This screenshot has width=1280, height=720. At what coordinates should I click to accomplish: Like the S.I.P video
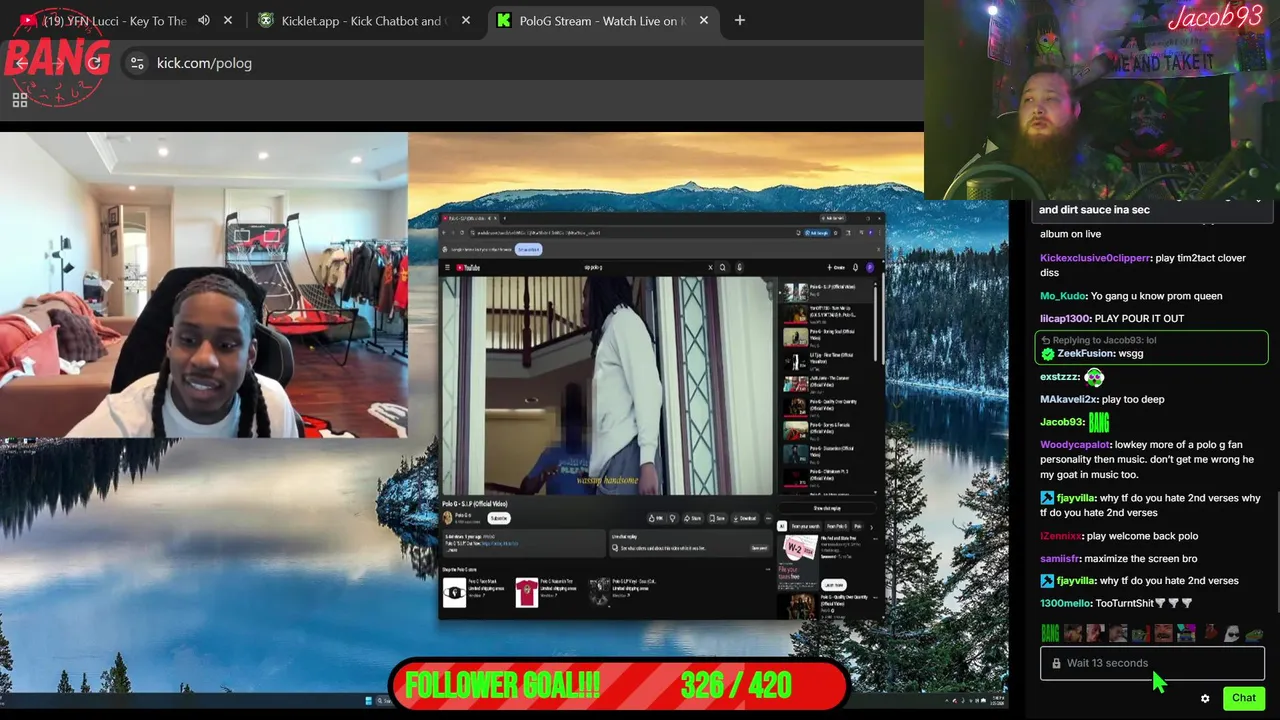coord(655,518)
